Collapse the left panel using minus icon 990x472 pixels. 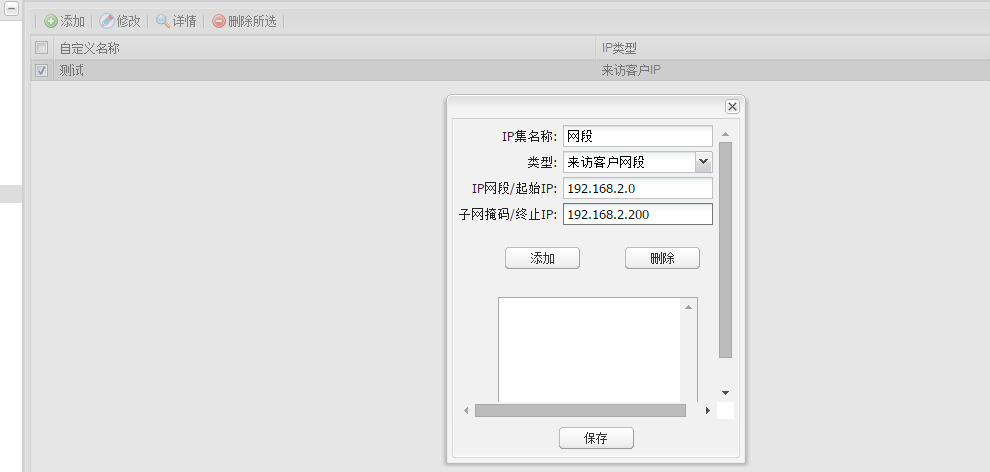tap(13, 8)
